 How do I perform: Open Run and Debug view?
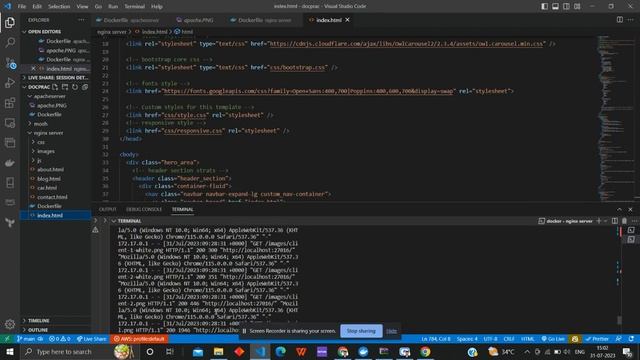[x=10, y=83]
